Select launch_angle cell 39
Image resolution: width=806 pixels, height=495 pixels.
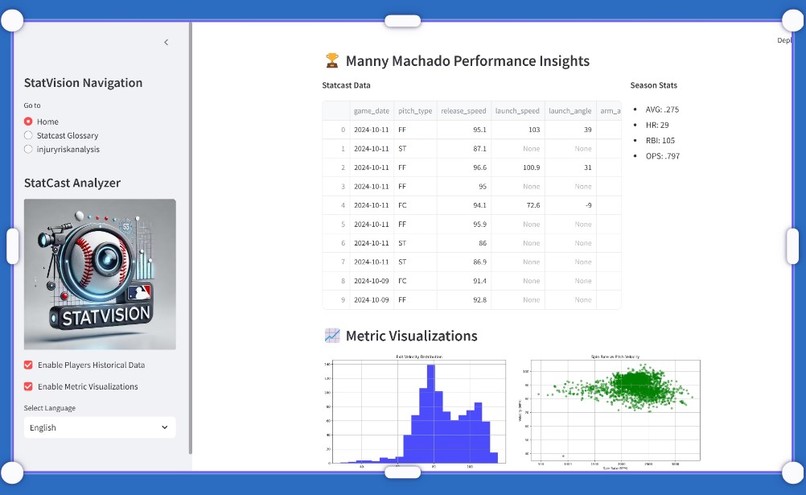coord(571,130)
